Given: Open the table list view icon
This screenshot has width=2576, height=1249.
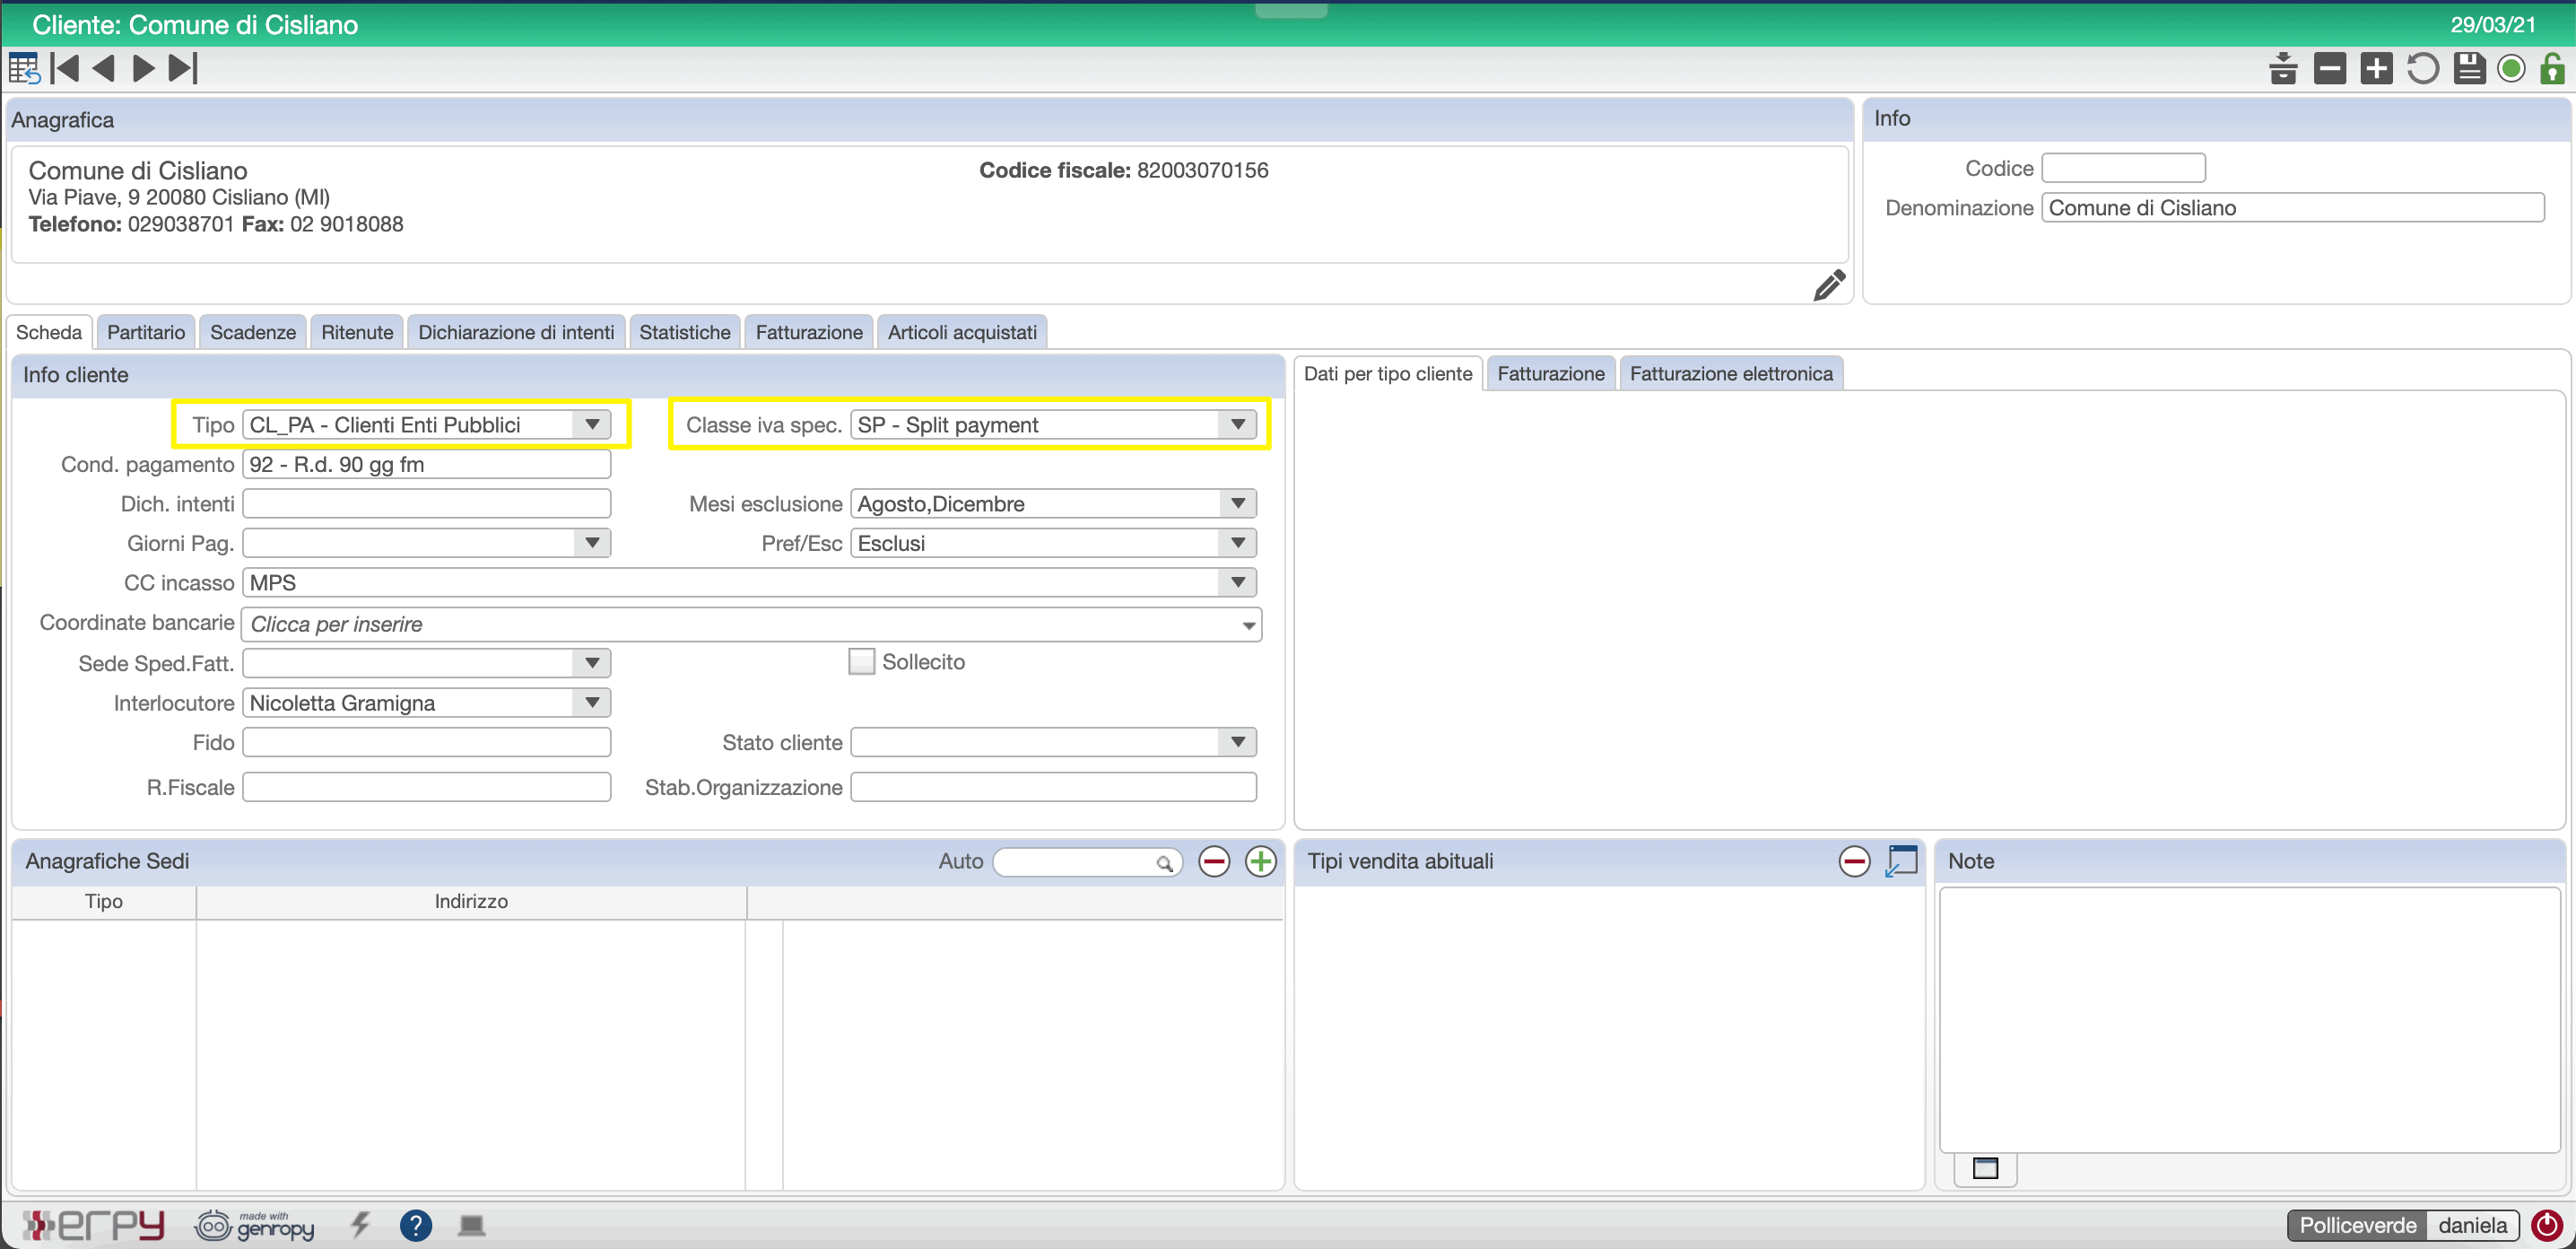Looking at the screenshot, I should (24, 68).
